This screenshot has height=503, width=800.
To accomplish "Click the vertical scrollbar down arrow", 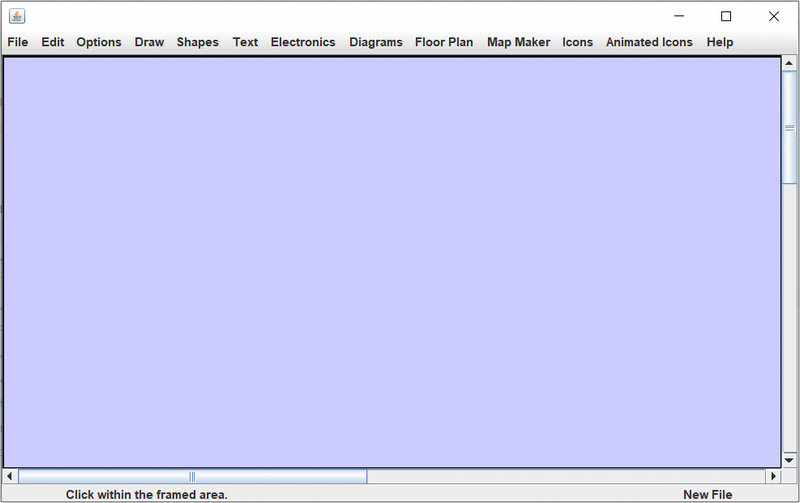I will [x=789, y=459].
